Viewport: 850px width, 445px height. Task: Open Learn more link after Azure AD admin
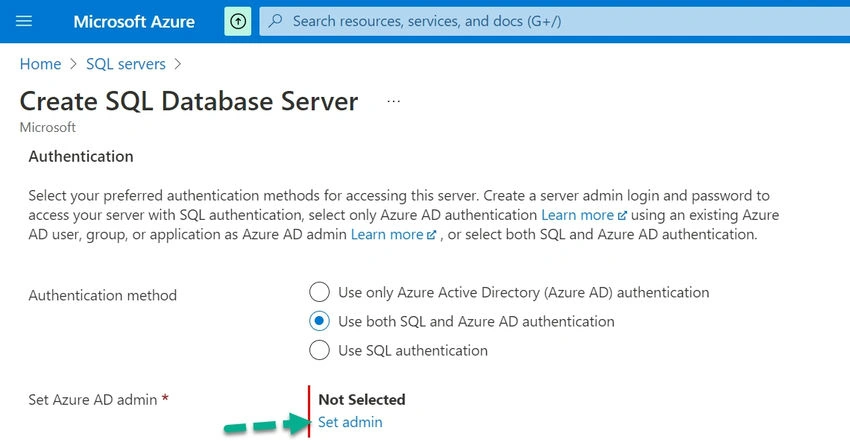tap(394, 235)
